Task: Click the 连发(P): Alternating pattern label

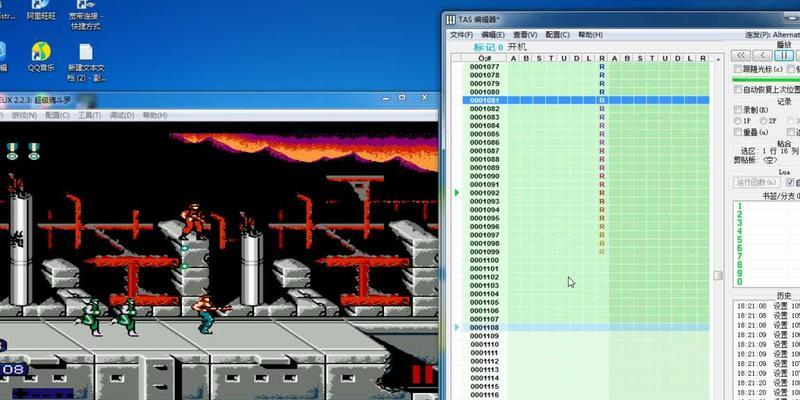Action: coord(772,35)
